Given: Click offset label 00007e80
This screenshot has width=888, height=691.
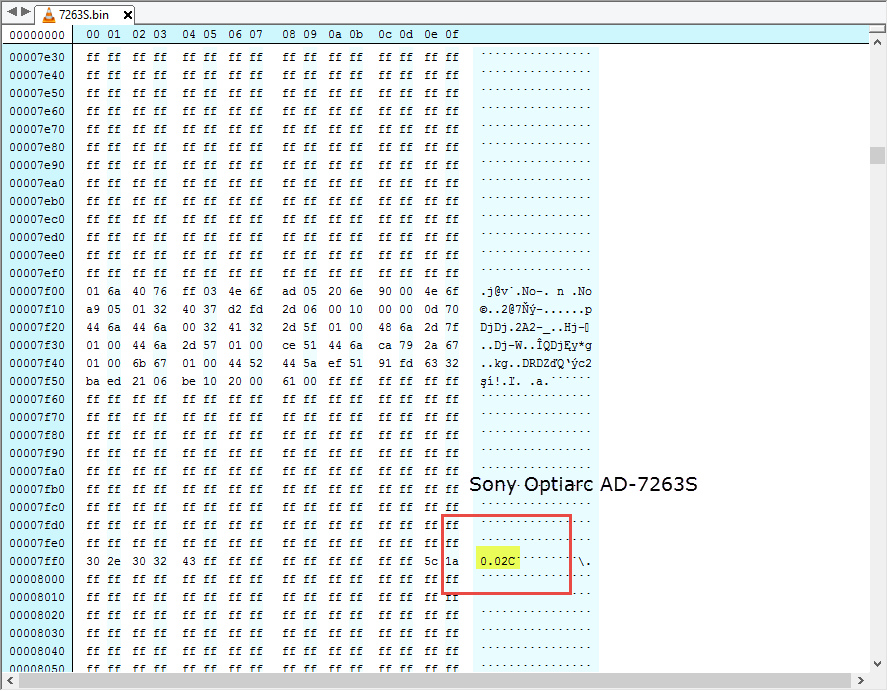Looking at the screenshot, I should click(37, 147).
